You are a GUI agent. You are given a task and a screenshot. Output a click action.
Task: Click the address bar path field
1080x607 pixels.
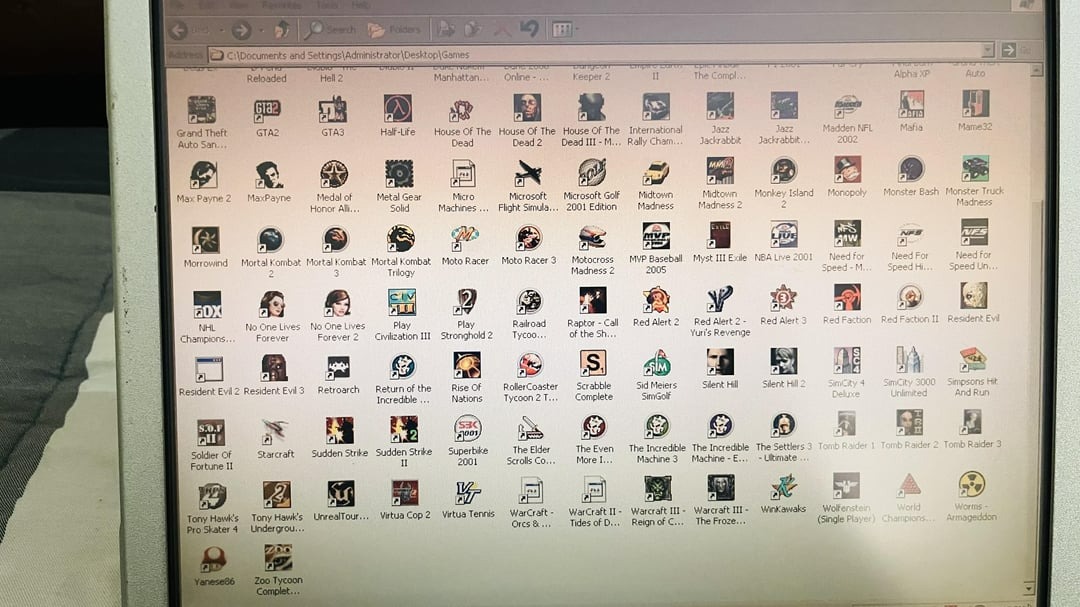coord(595,53)
